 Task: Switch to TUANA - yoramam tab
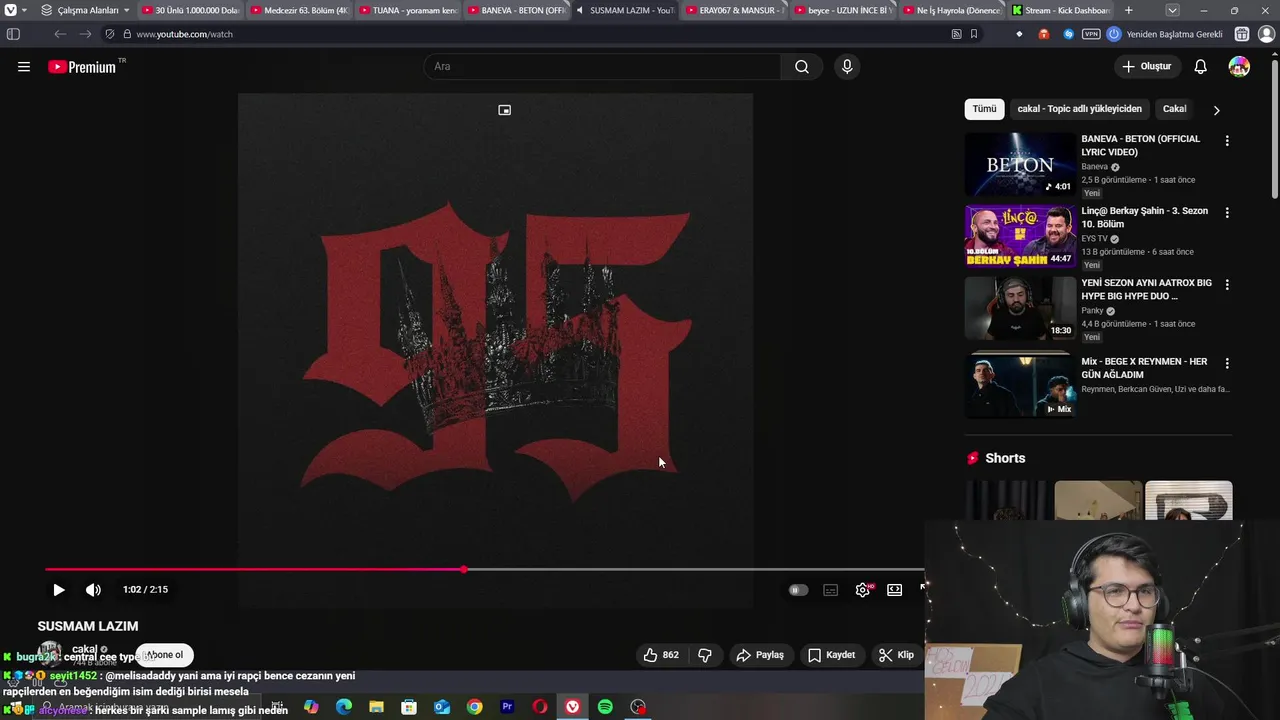[x=407, y=10]
